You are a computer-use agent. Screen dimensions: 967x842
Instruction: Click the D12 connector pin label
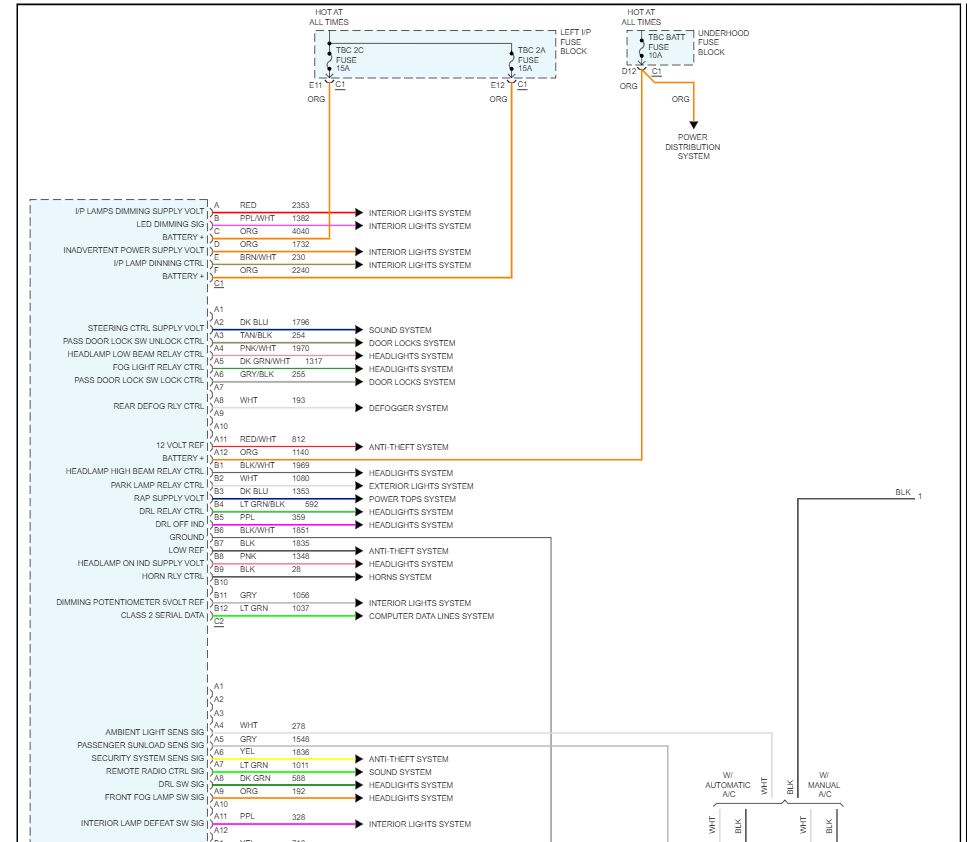click(x=628, y=71)
